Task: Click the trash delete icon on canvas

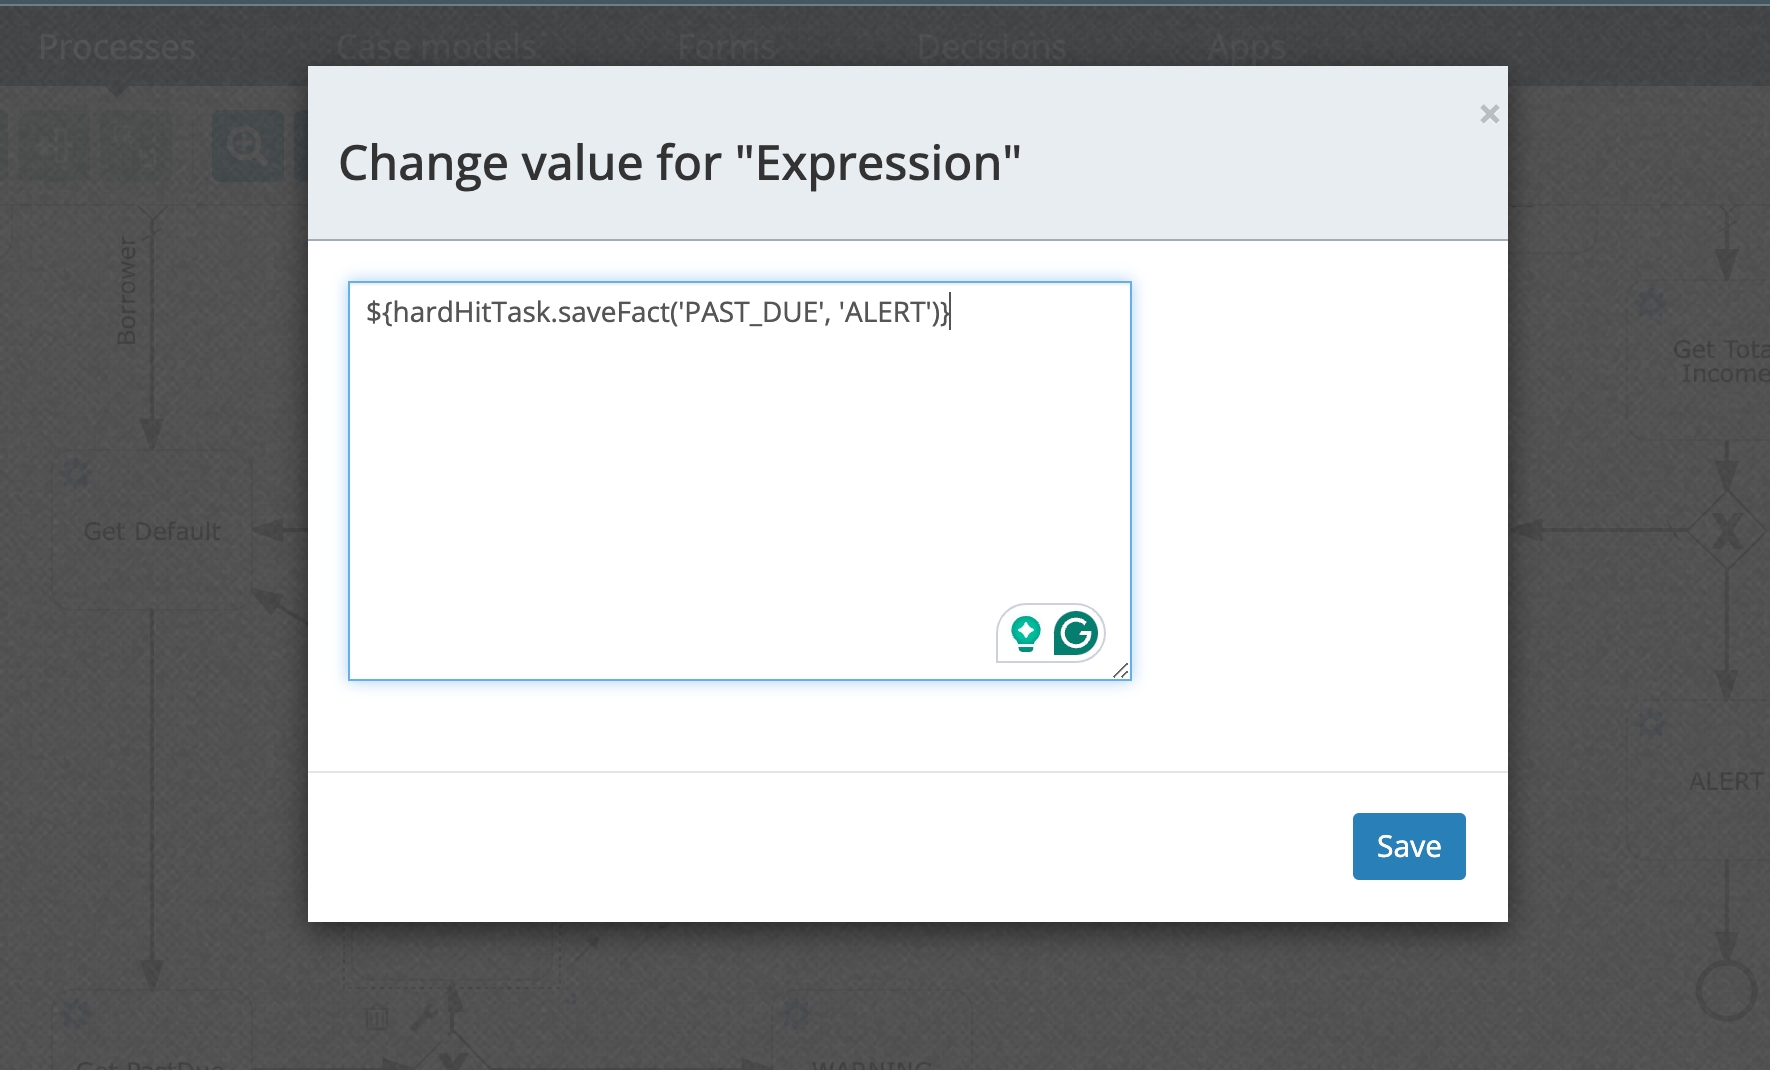Action: (377, 1018)
